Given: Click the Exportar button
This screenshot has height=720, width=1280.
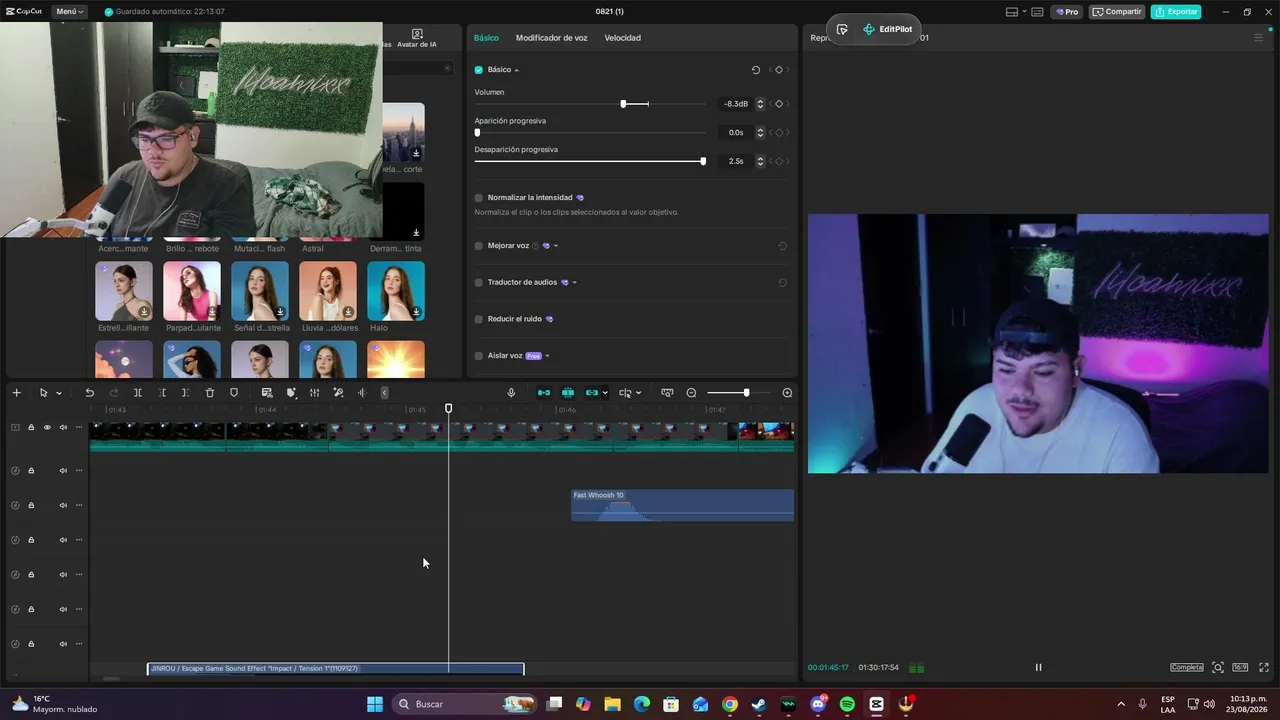Looking at the screenshot, I should click(x=1176, y=12).
